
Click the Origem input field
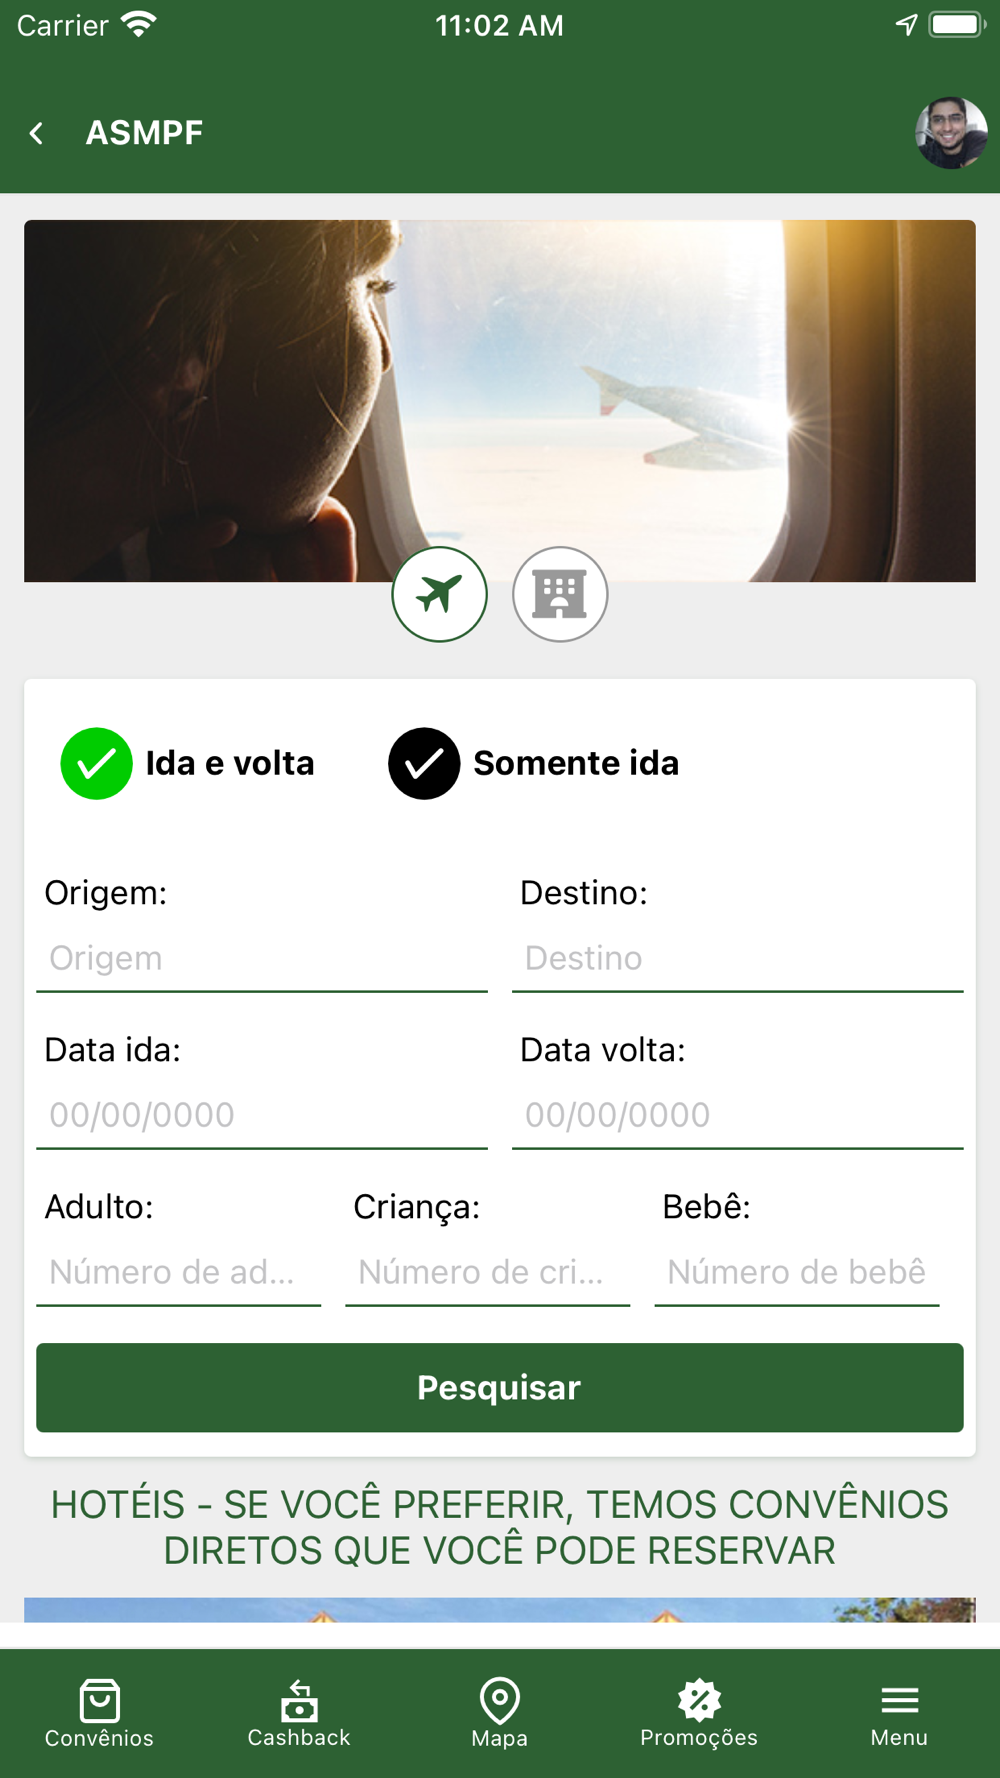tap(262, 958)
